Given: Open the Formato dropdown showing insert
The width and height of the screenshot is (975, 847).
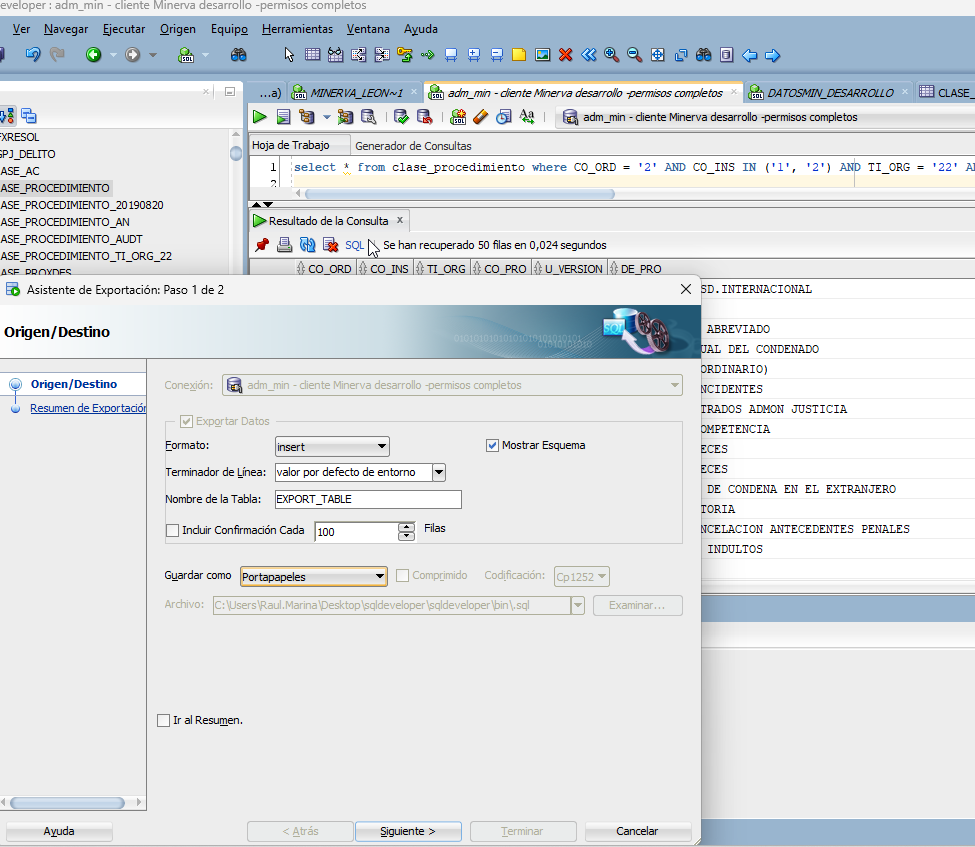Looking at the screenshot, I should (332, 446).
